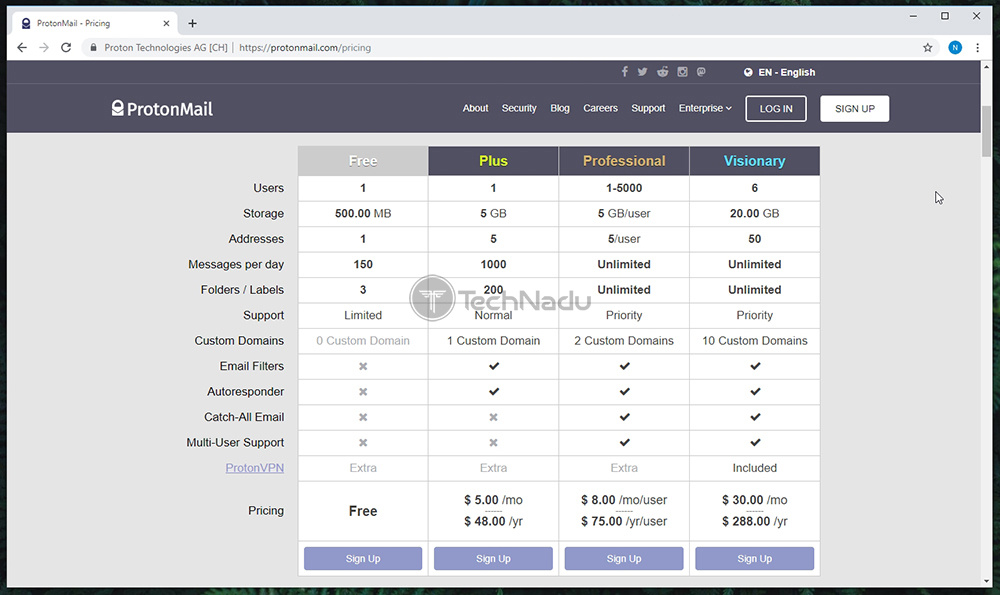
Task: Click the '10 Custom Domains' cell
Action: pos(754,341)
